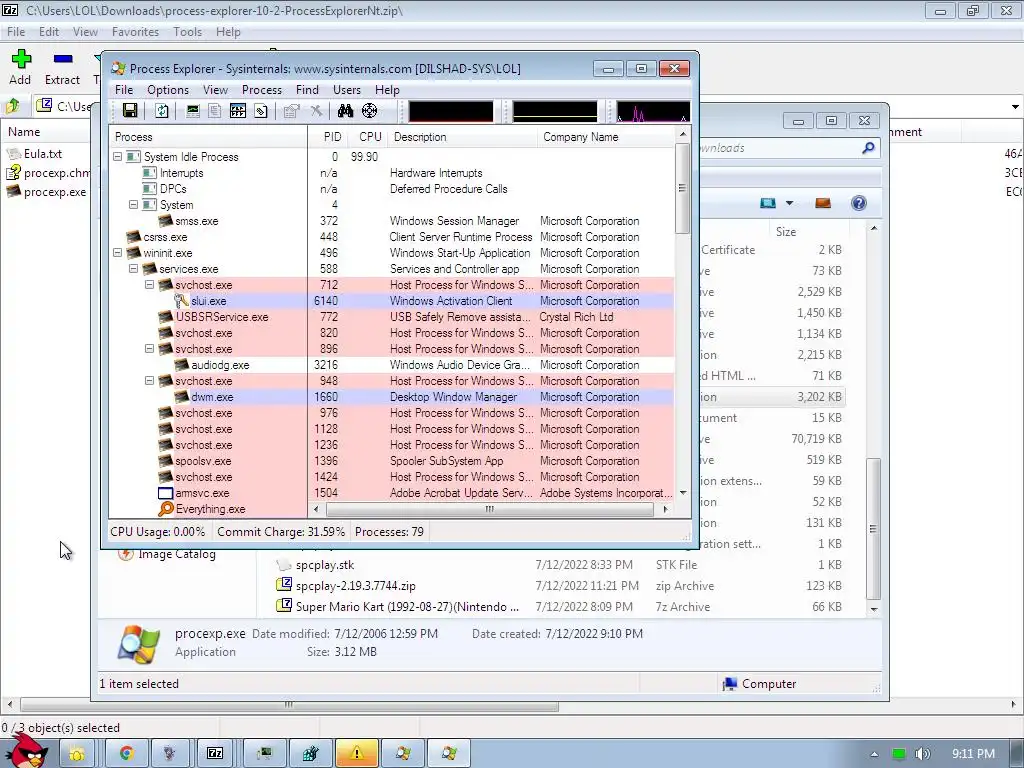
Task: Click the CPU usage mini graph
Action: pos(451,111)
